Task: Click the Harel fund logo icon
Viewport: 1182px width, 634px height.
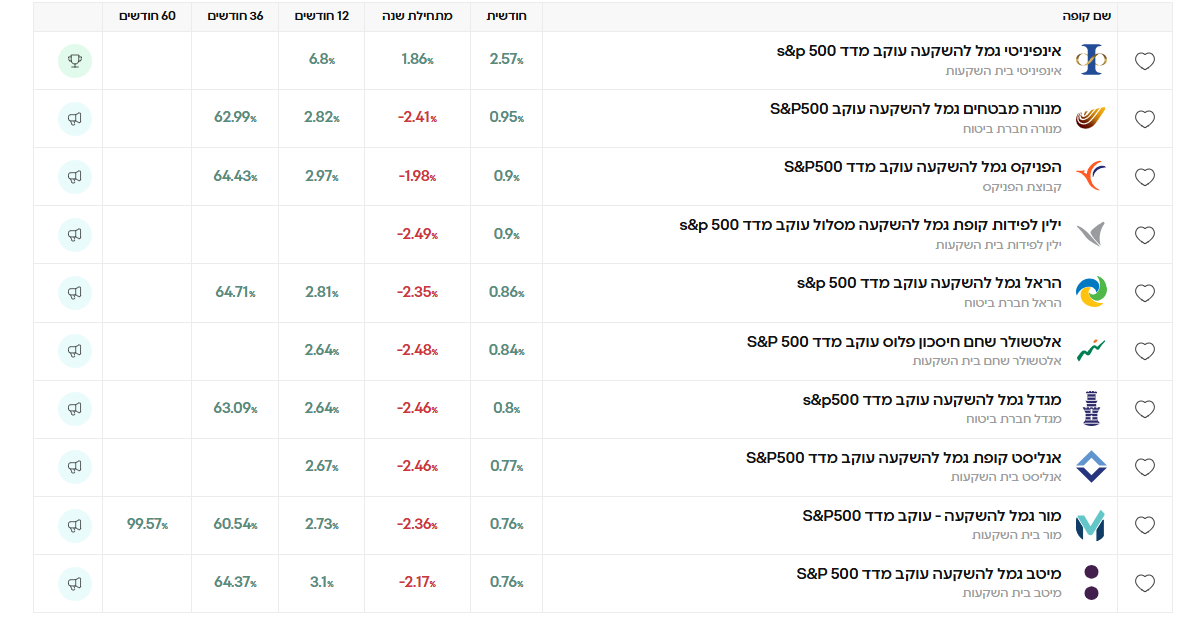Action: click(x=1091, y=292)
